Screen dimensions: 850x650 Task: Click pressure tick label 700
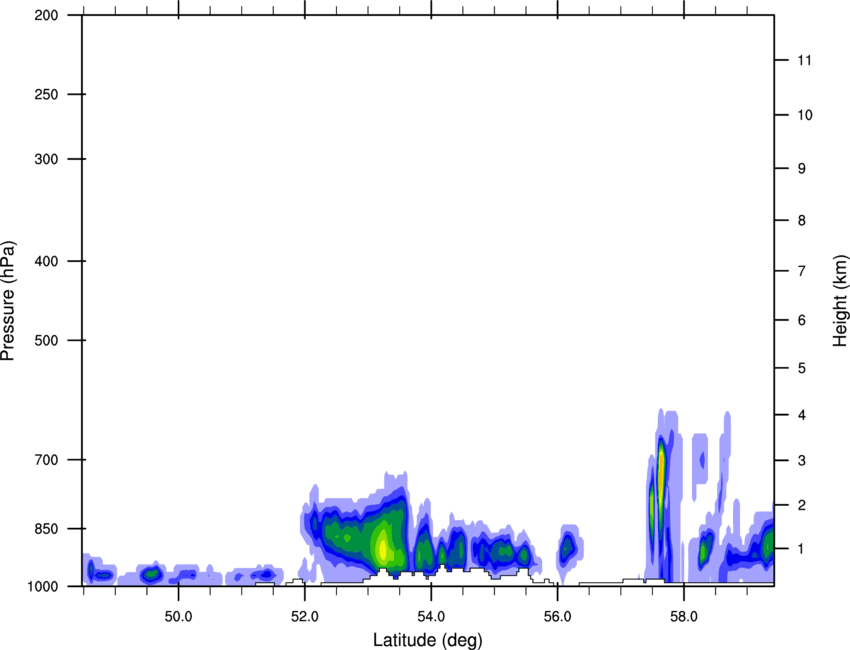coord(46,459)
